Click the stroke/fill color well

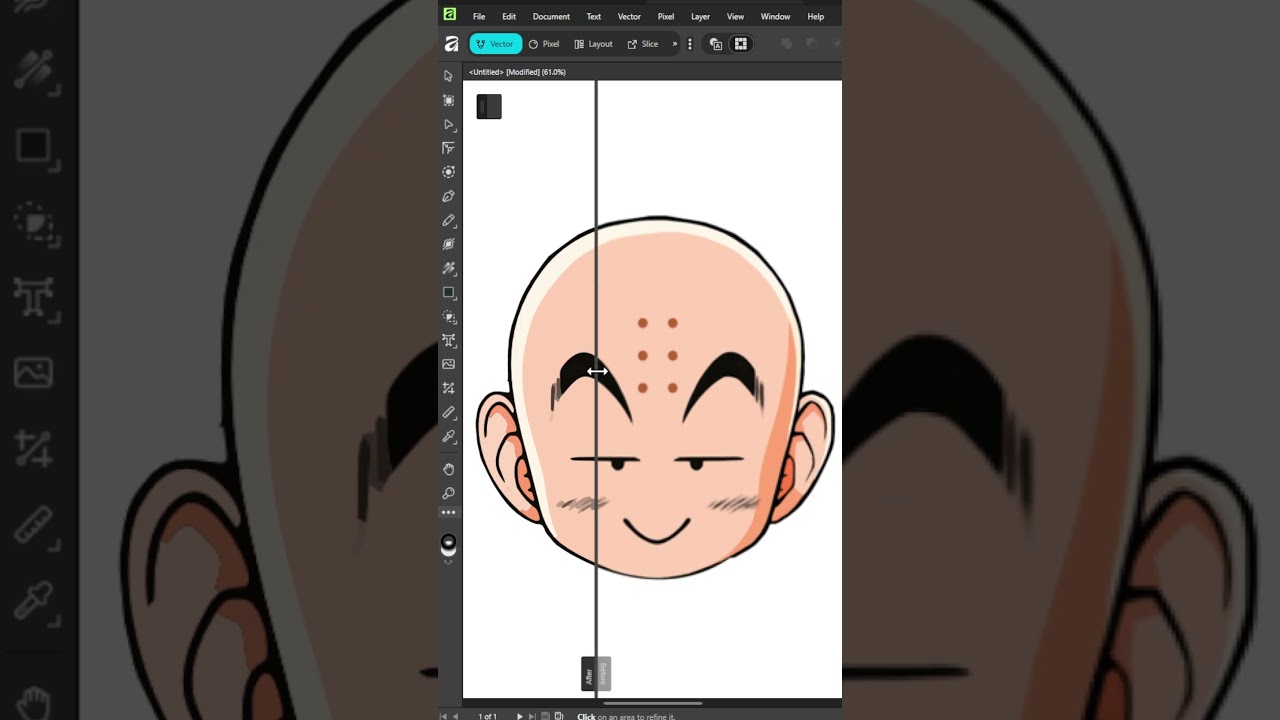pos(448,545)
